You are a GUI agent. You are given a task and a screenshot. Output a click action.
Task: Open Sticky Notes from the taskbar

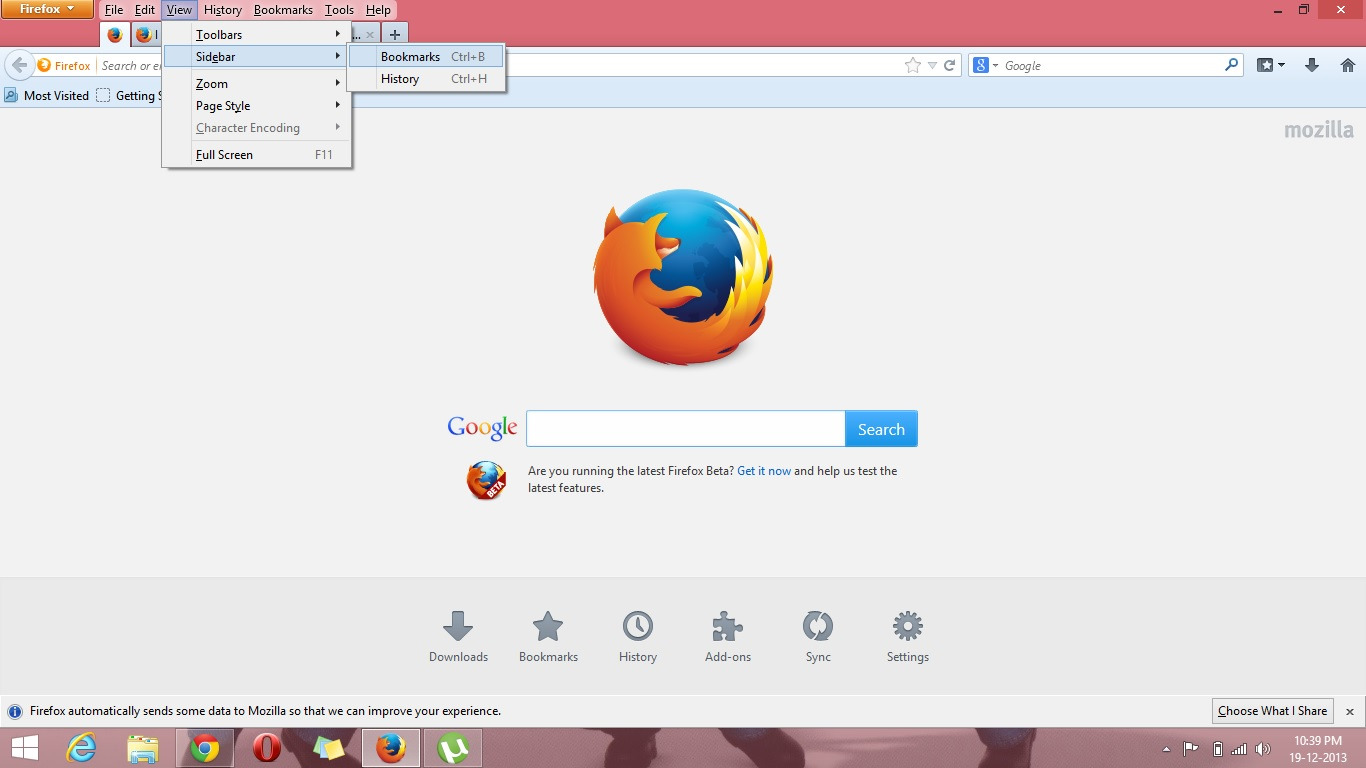(329, 748)
